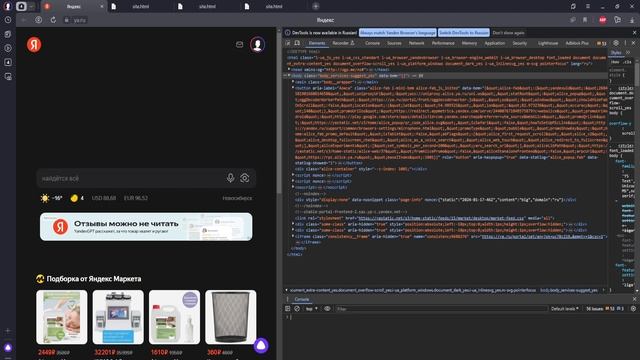Viewport: 640px width, 360px height.
Task: Open the Adblock Plus DevTools tab
Action: click(577, 43)
